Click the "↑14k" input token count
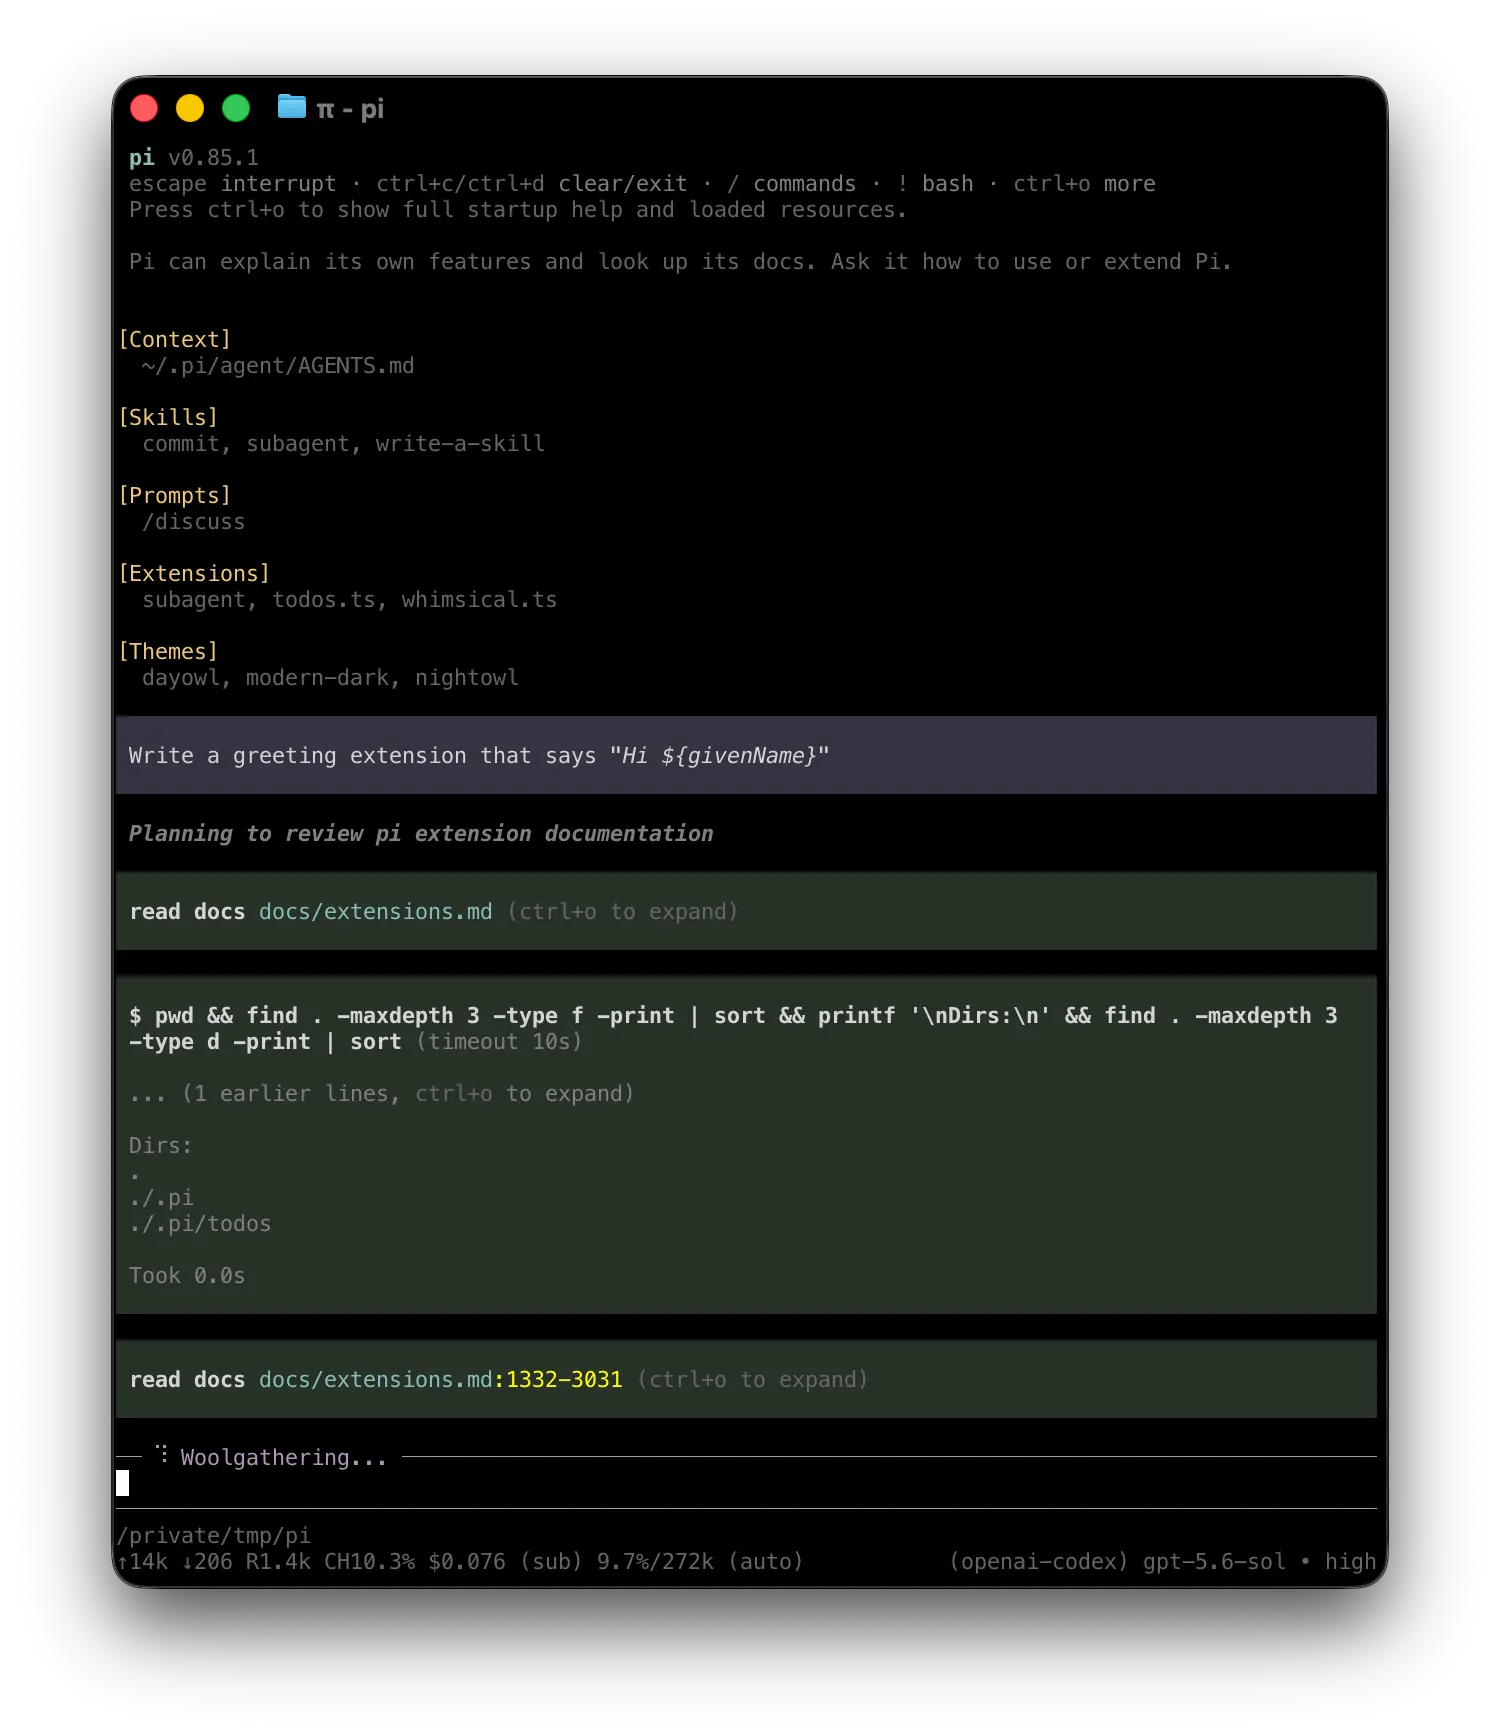1500x1736 pixels. (x=142, y=1562)
